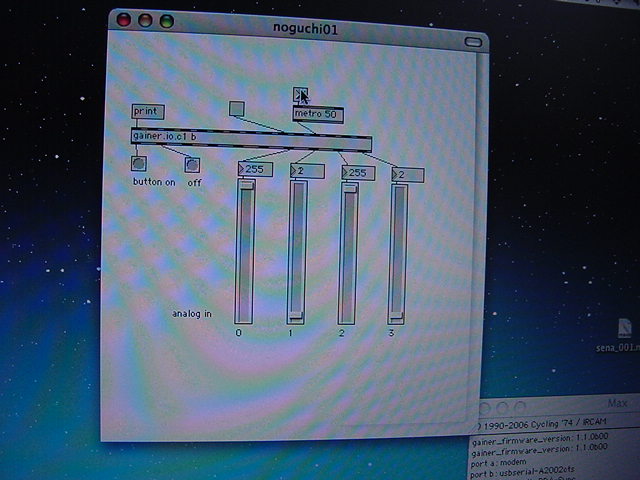Click number box above analog slider 1

tap(307, 171)
